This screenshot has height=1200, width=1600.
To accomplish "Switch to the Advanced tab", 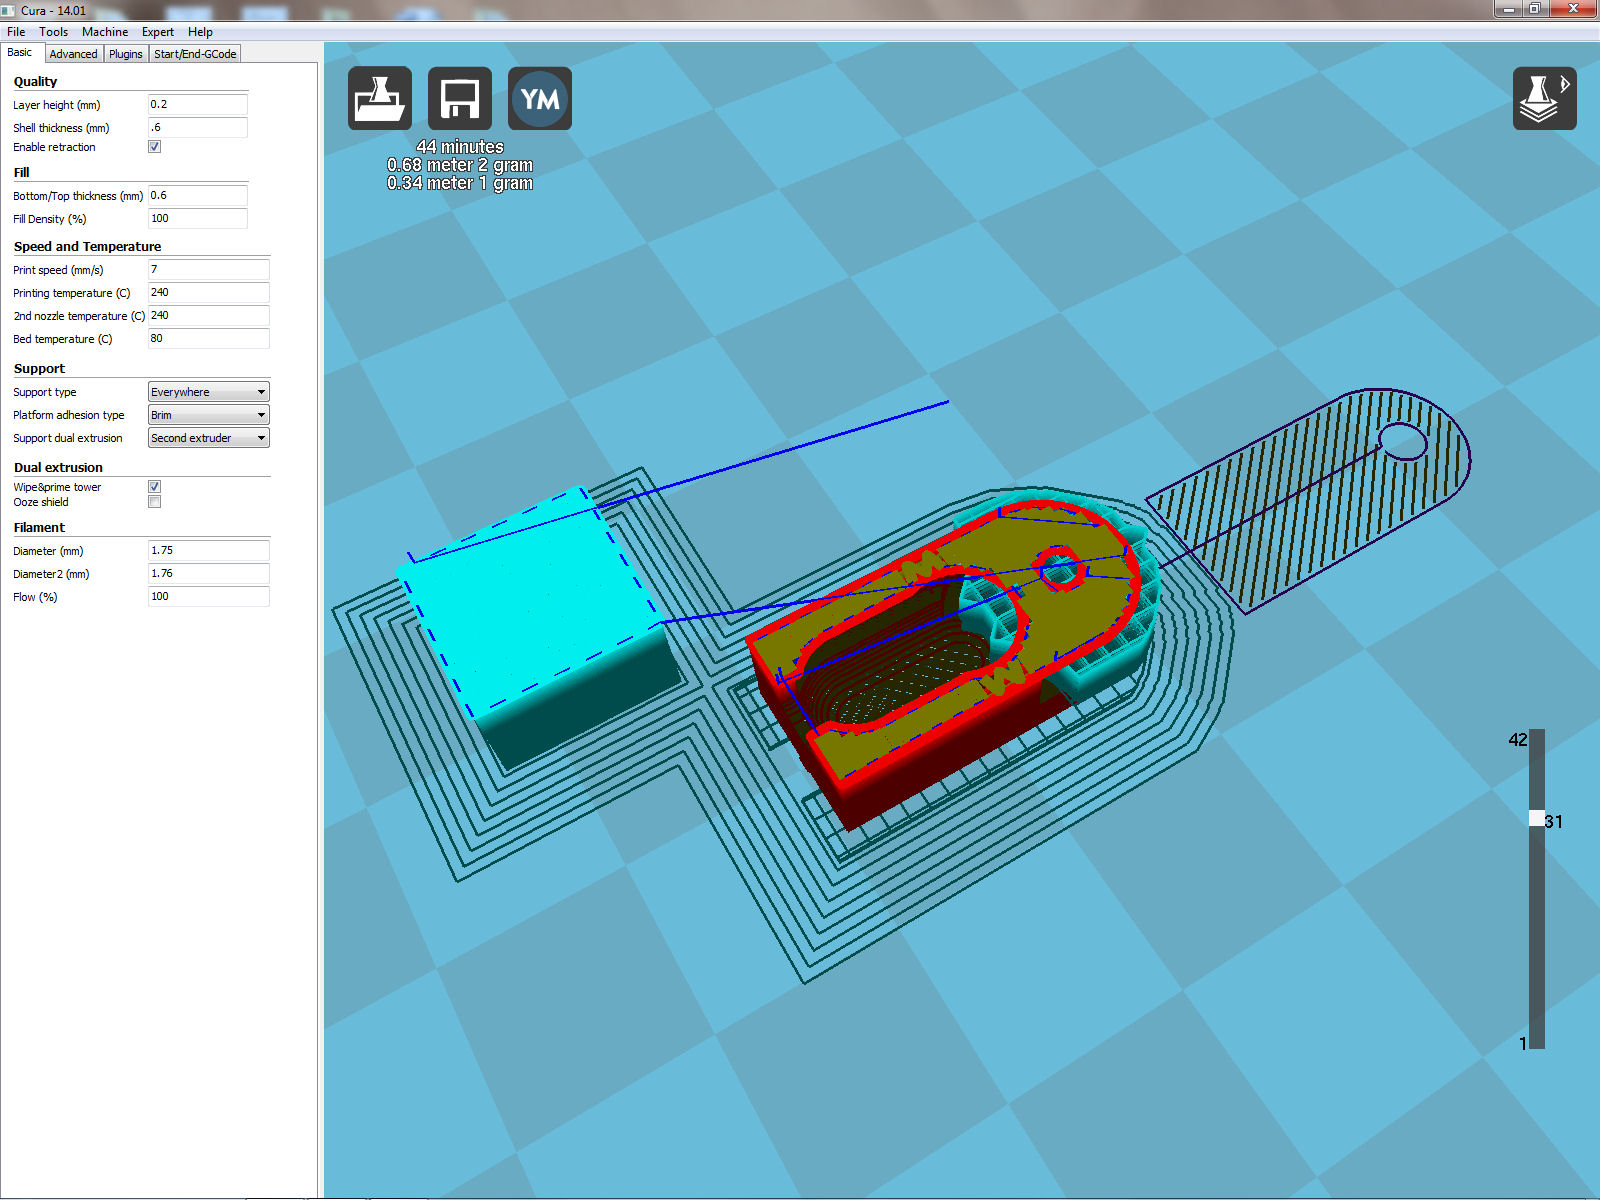I will coord(73,54).
